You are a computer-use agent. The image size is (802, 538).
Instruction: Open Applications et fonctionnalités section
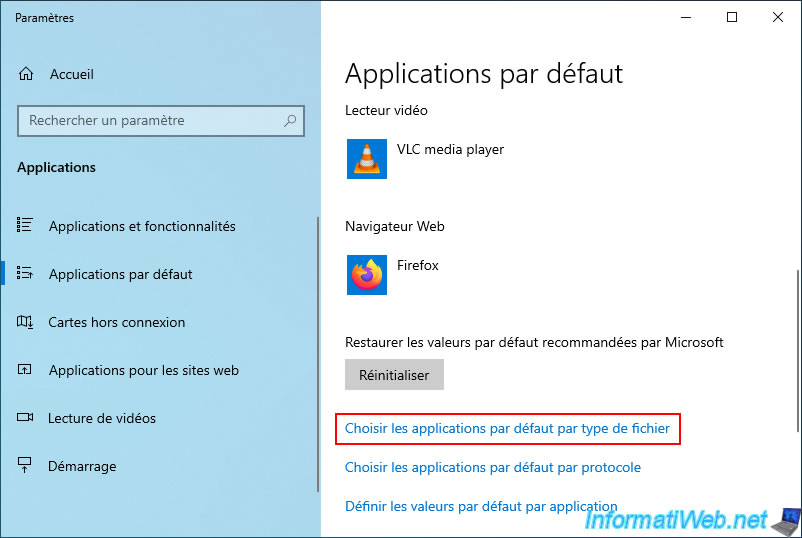click(142, 226)
